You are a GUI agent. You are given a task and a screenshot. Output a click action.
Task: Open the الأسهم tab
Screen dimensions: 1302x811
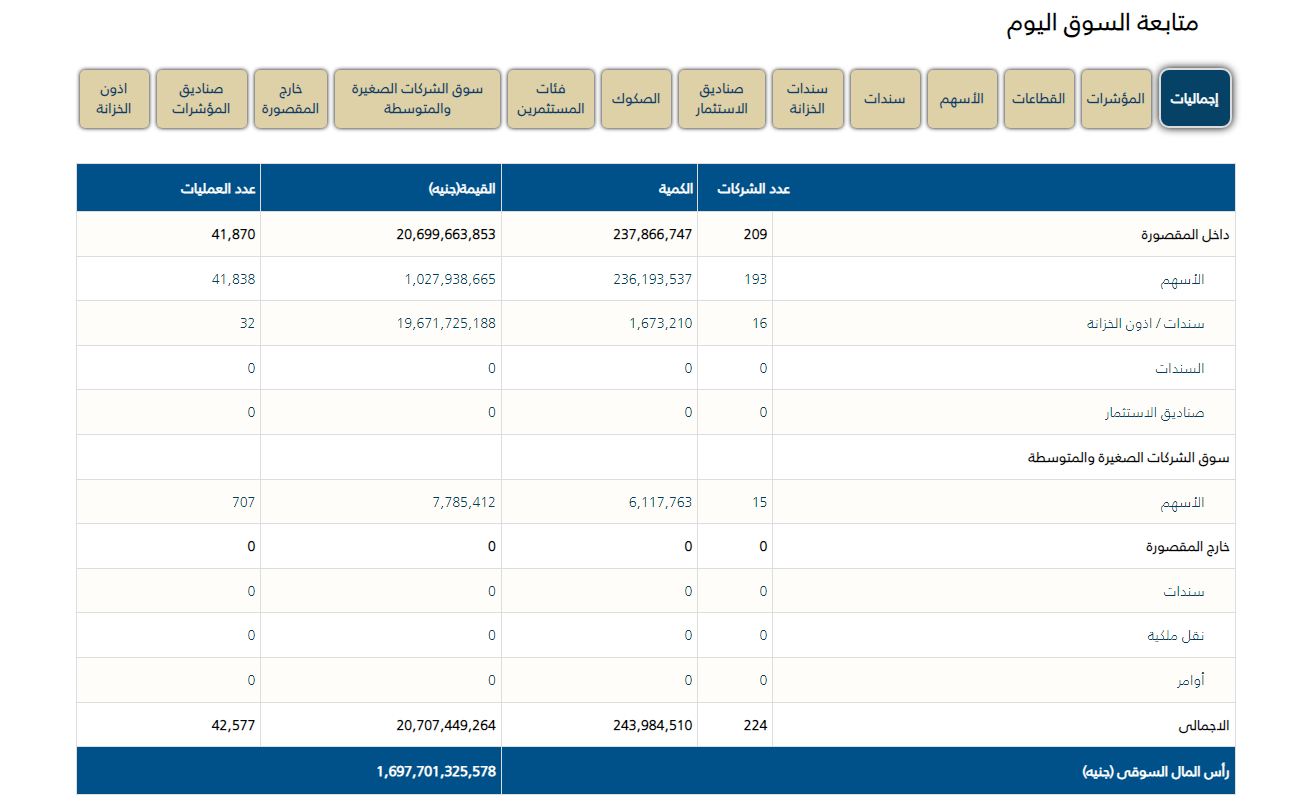click(962, 99)
